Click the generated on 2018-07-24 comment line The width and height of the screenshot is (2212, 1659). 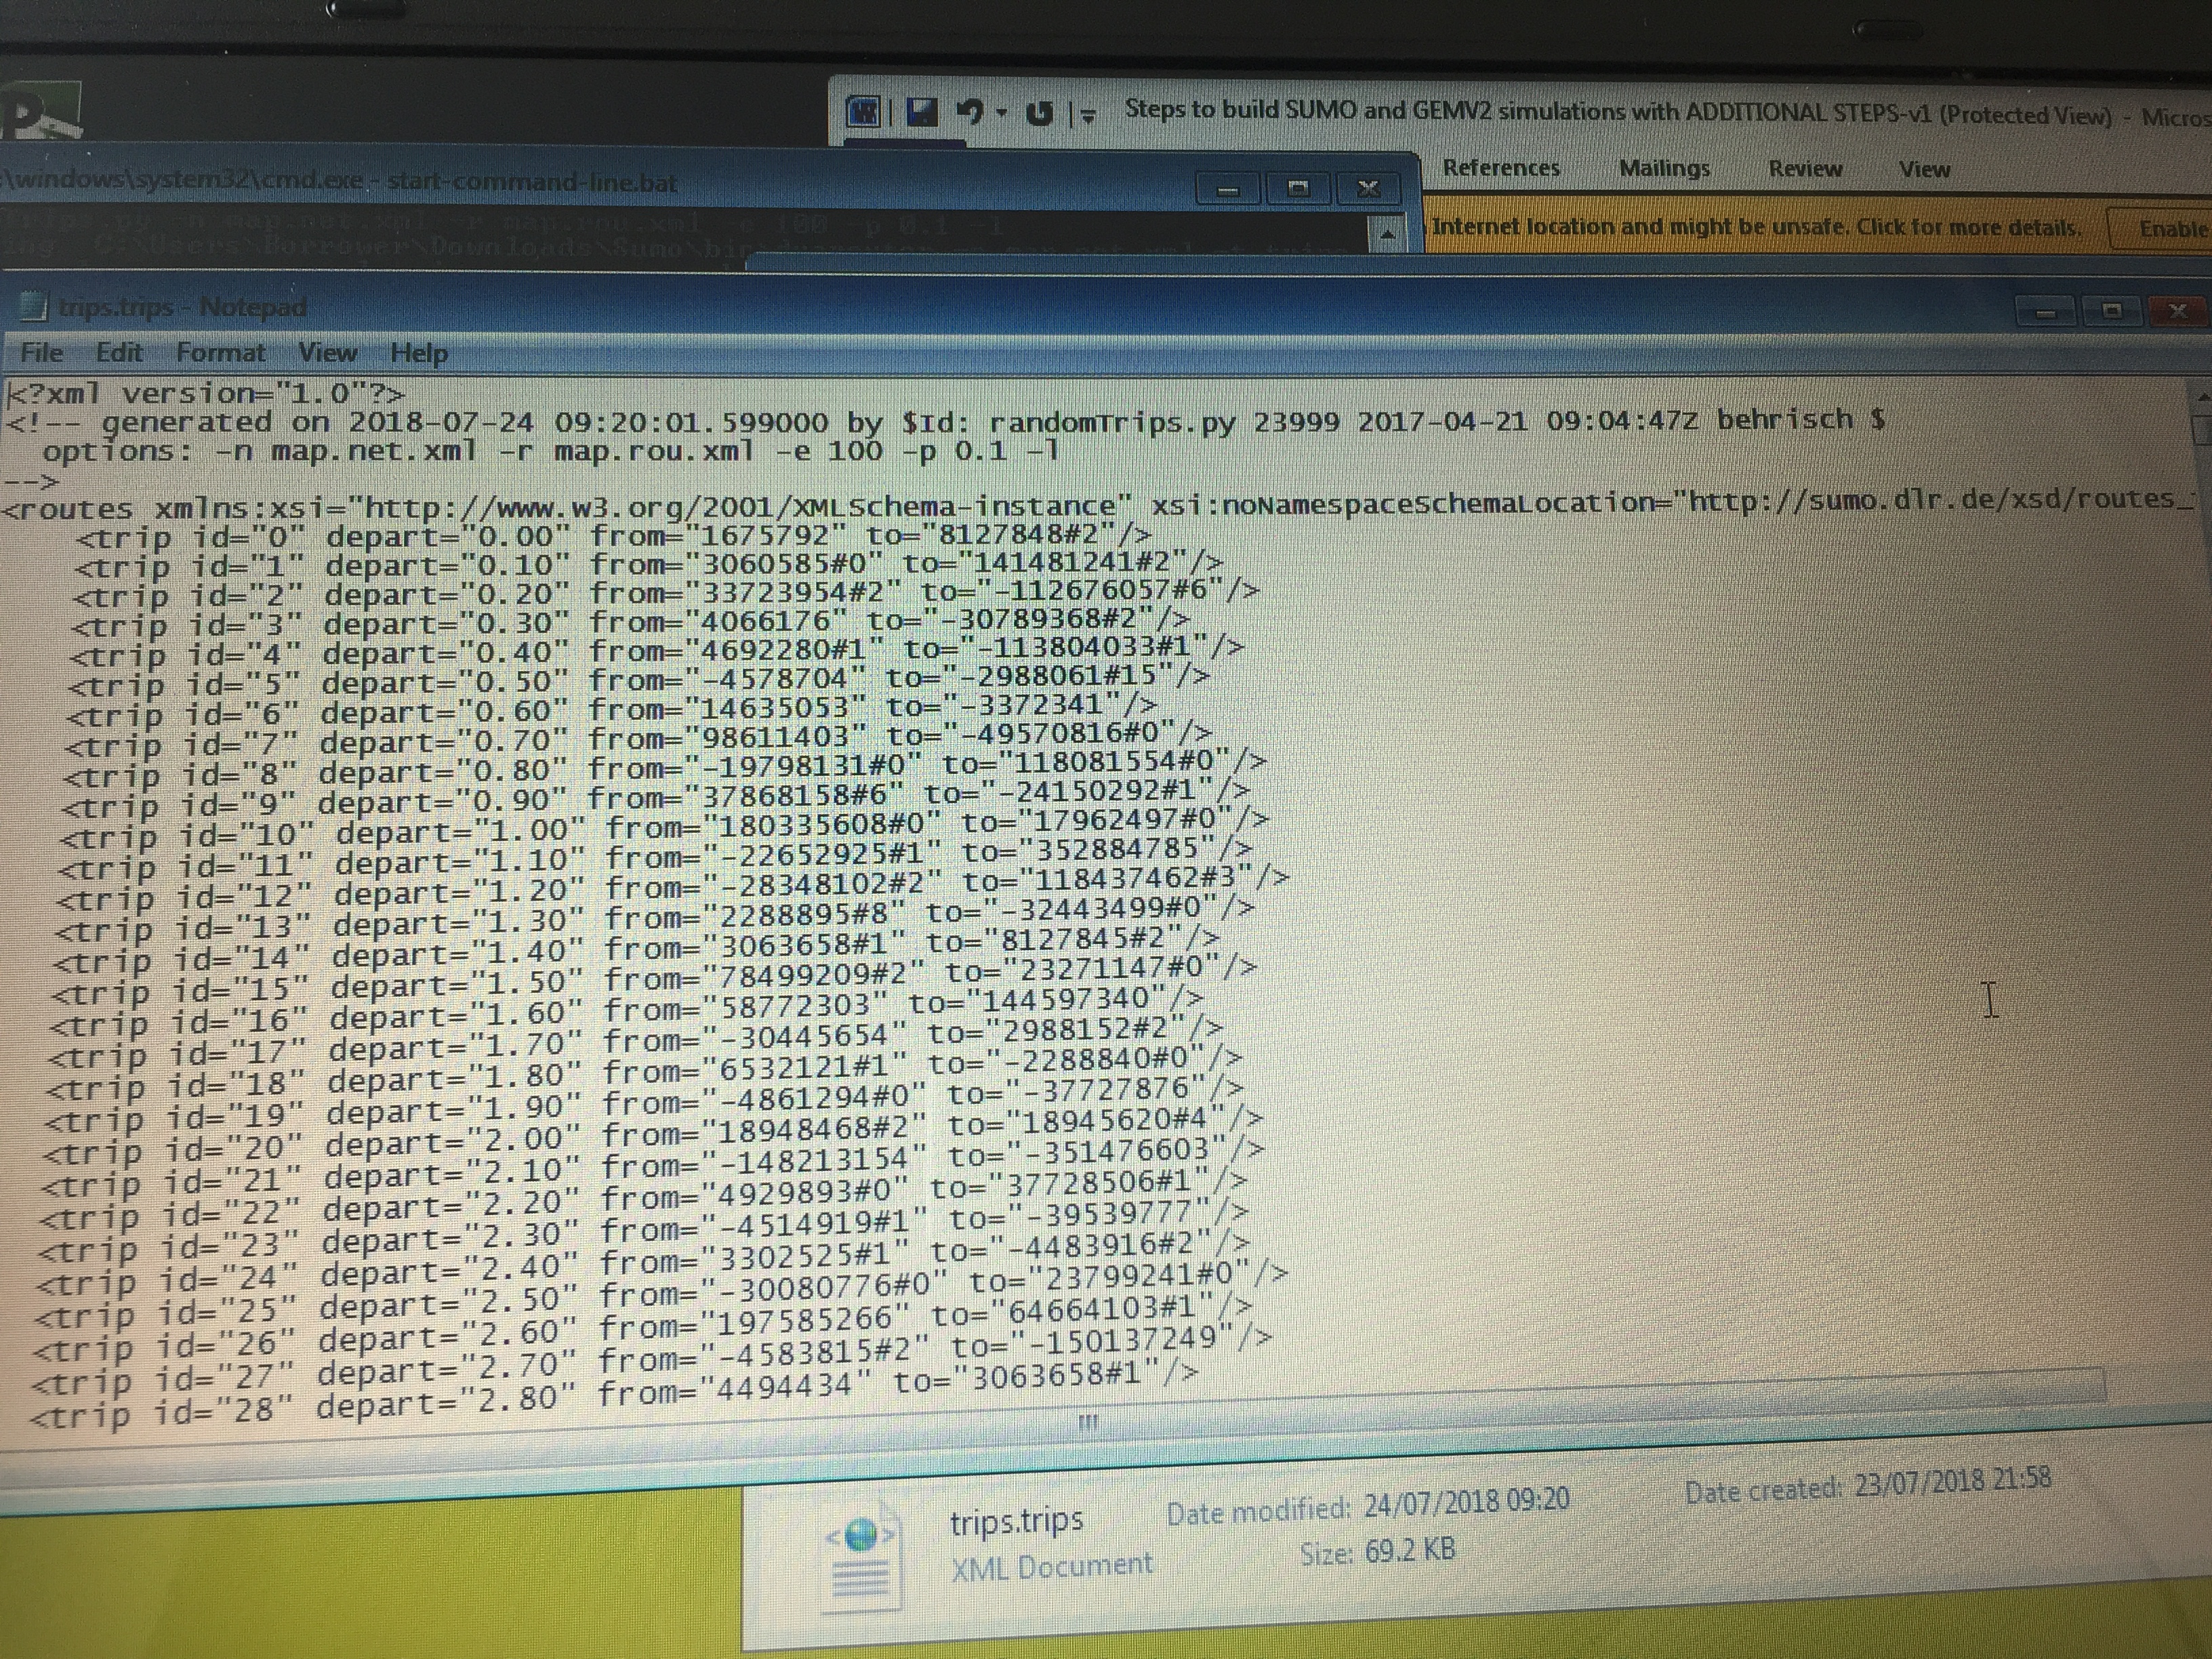(945, 421)
